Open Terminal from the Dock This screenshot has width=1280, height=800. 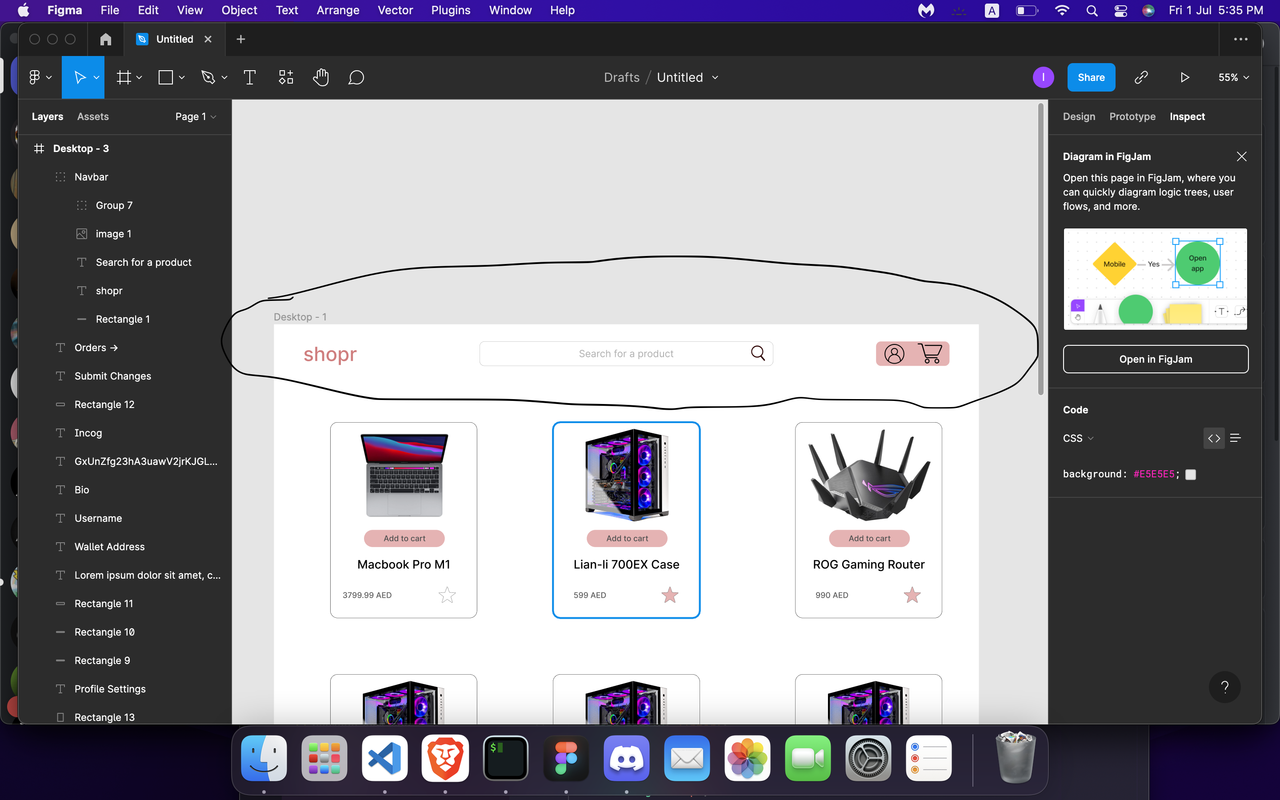(x=506, y=760)
